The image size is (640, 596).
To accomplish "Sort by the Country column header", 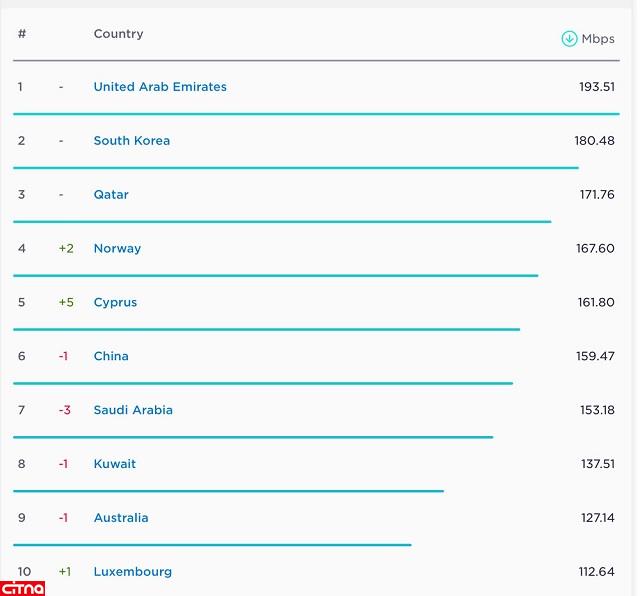I will (x=118, y=34).
